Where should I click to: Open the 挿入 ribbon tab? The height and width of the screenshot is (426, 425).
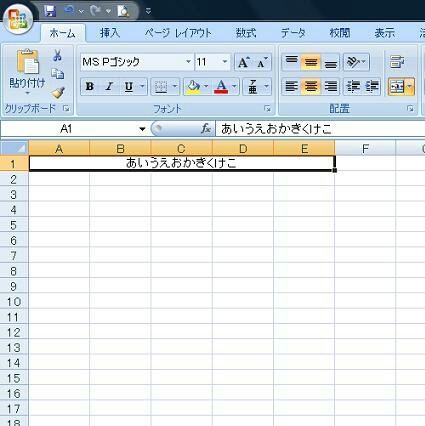[x=110, y=33]
